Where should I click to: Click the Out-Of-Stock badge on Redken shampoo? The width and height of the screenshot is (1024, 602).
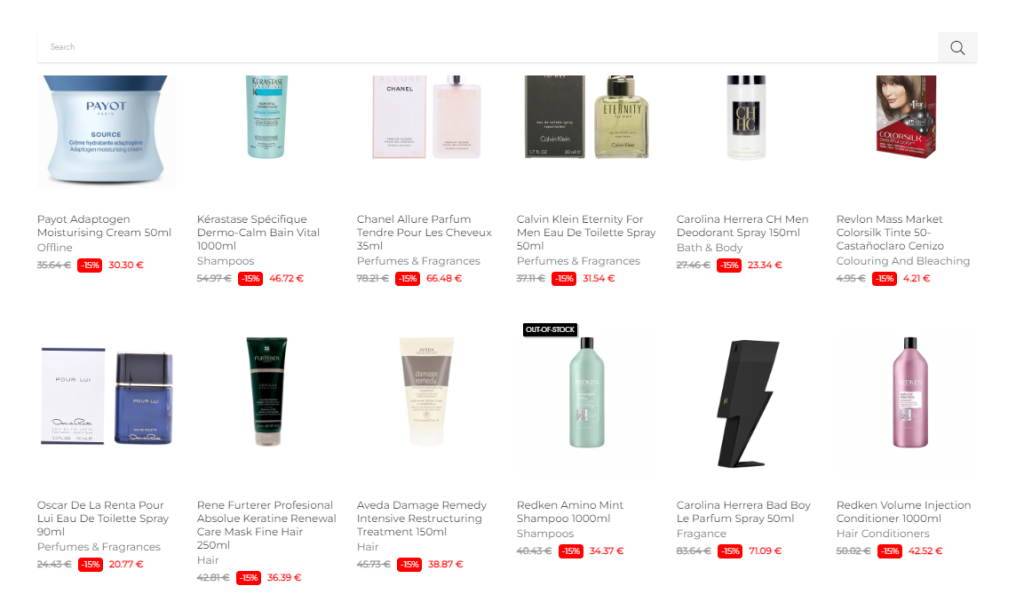click(x=550, y=330)
